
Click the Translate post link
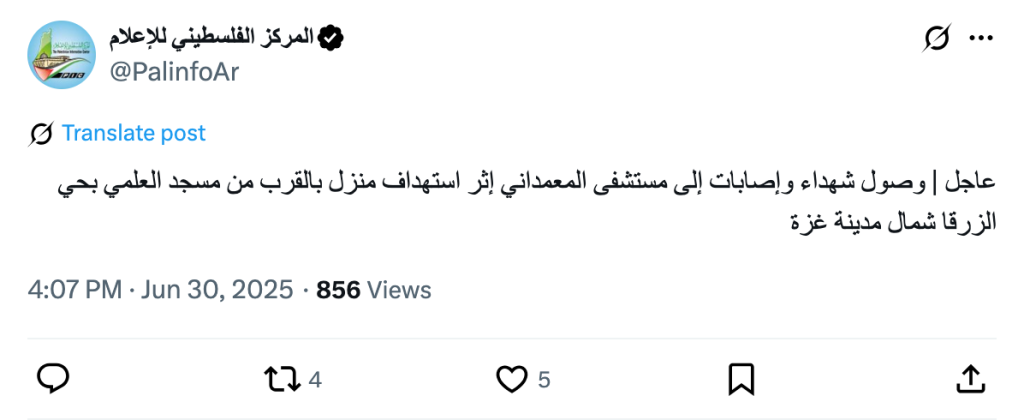point(133,133)
